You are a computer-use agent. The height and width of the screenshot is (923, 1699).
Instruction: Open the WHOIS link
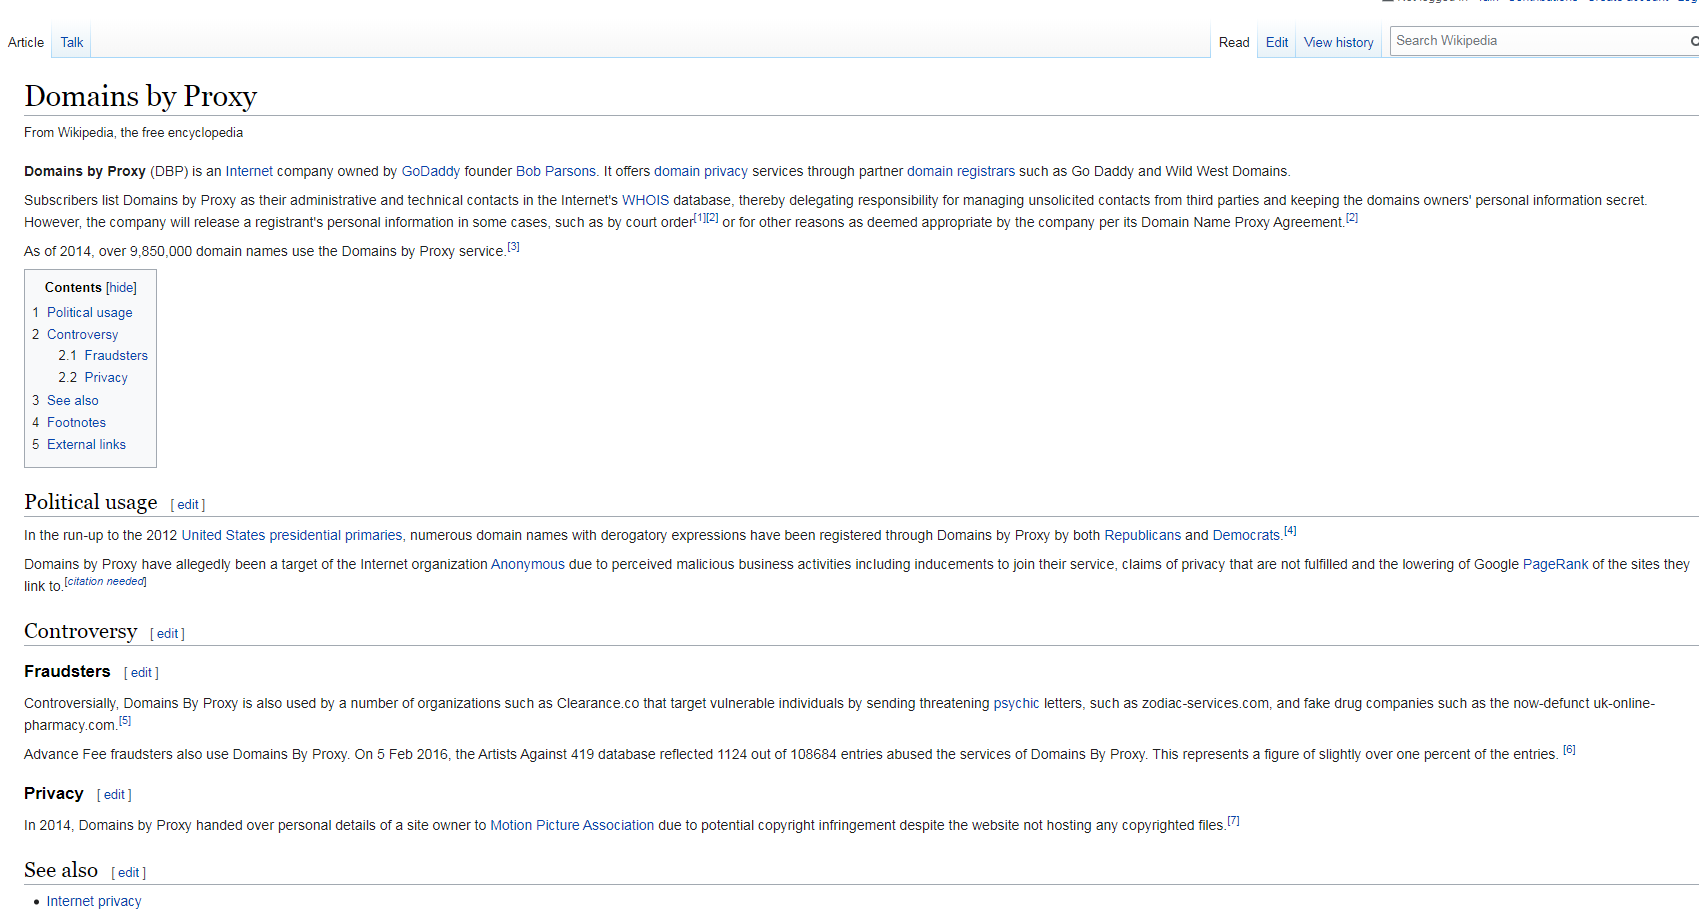pyautogui.click(x=646, y=201)
